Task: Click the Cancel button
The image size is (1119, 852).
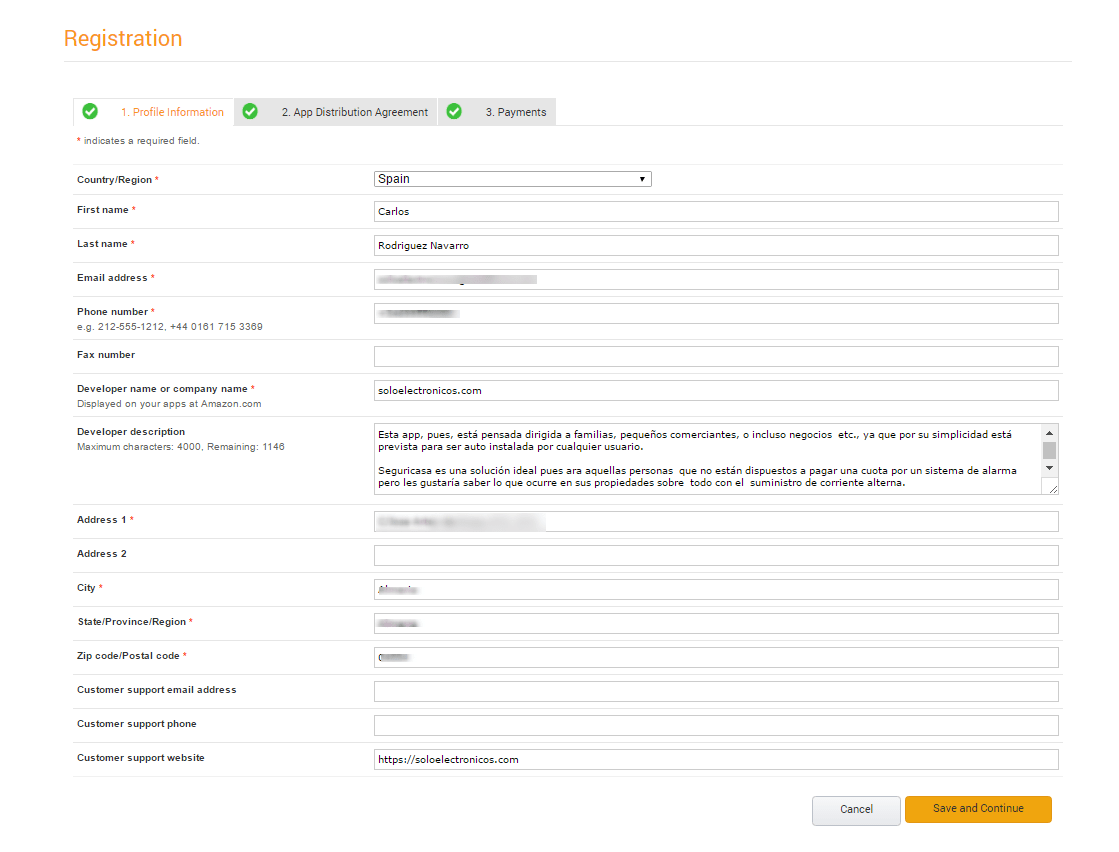Action: point(856,809)
